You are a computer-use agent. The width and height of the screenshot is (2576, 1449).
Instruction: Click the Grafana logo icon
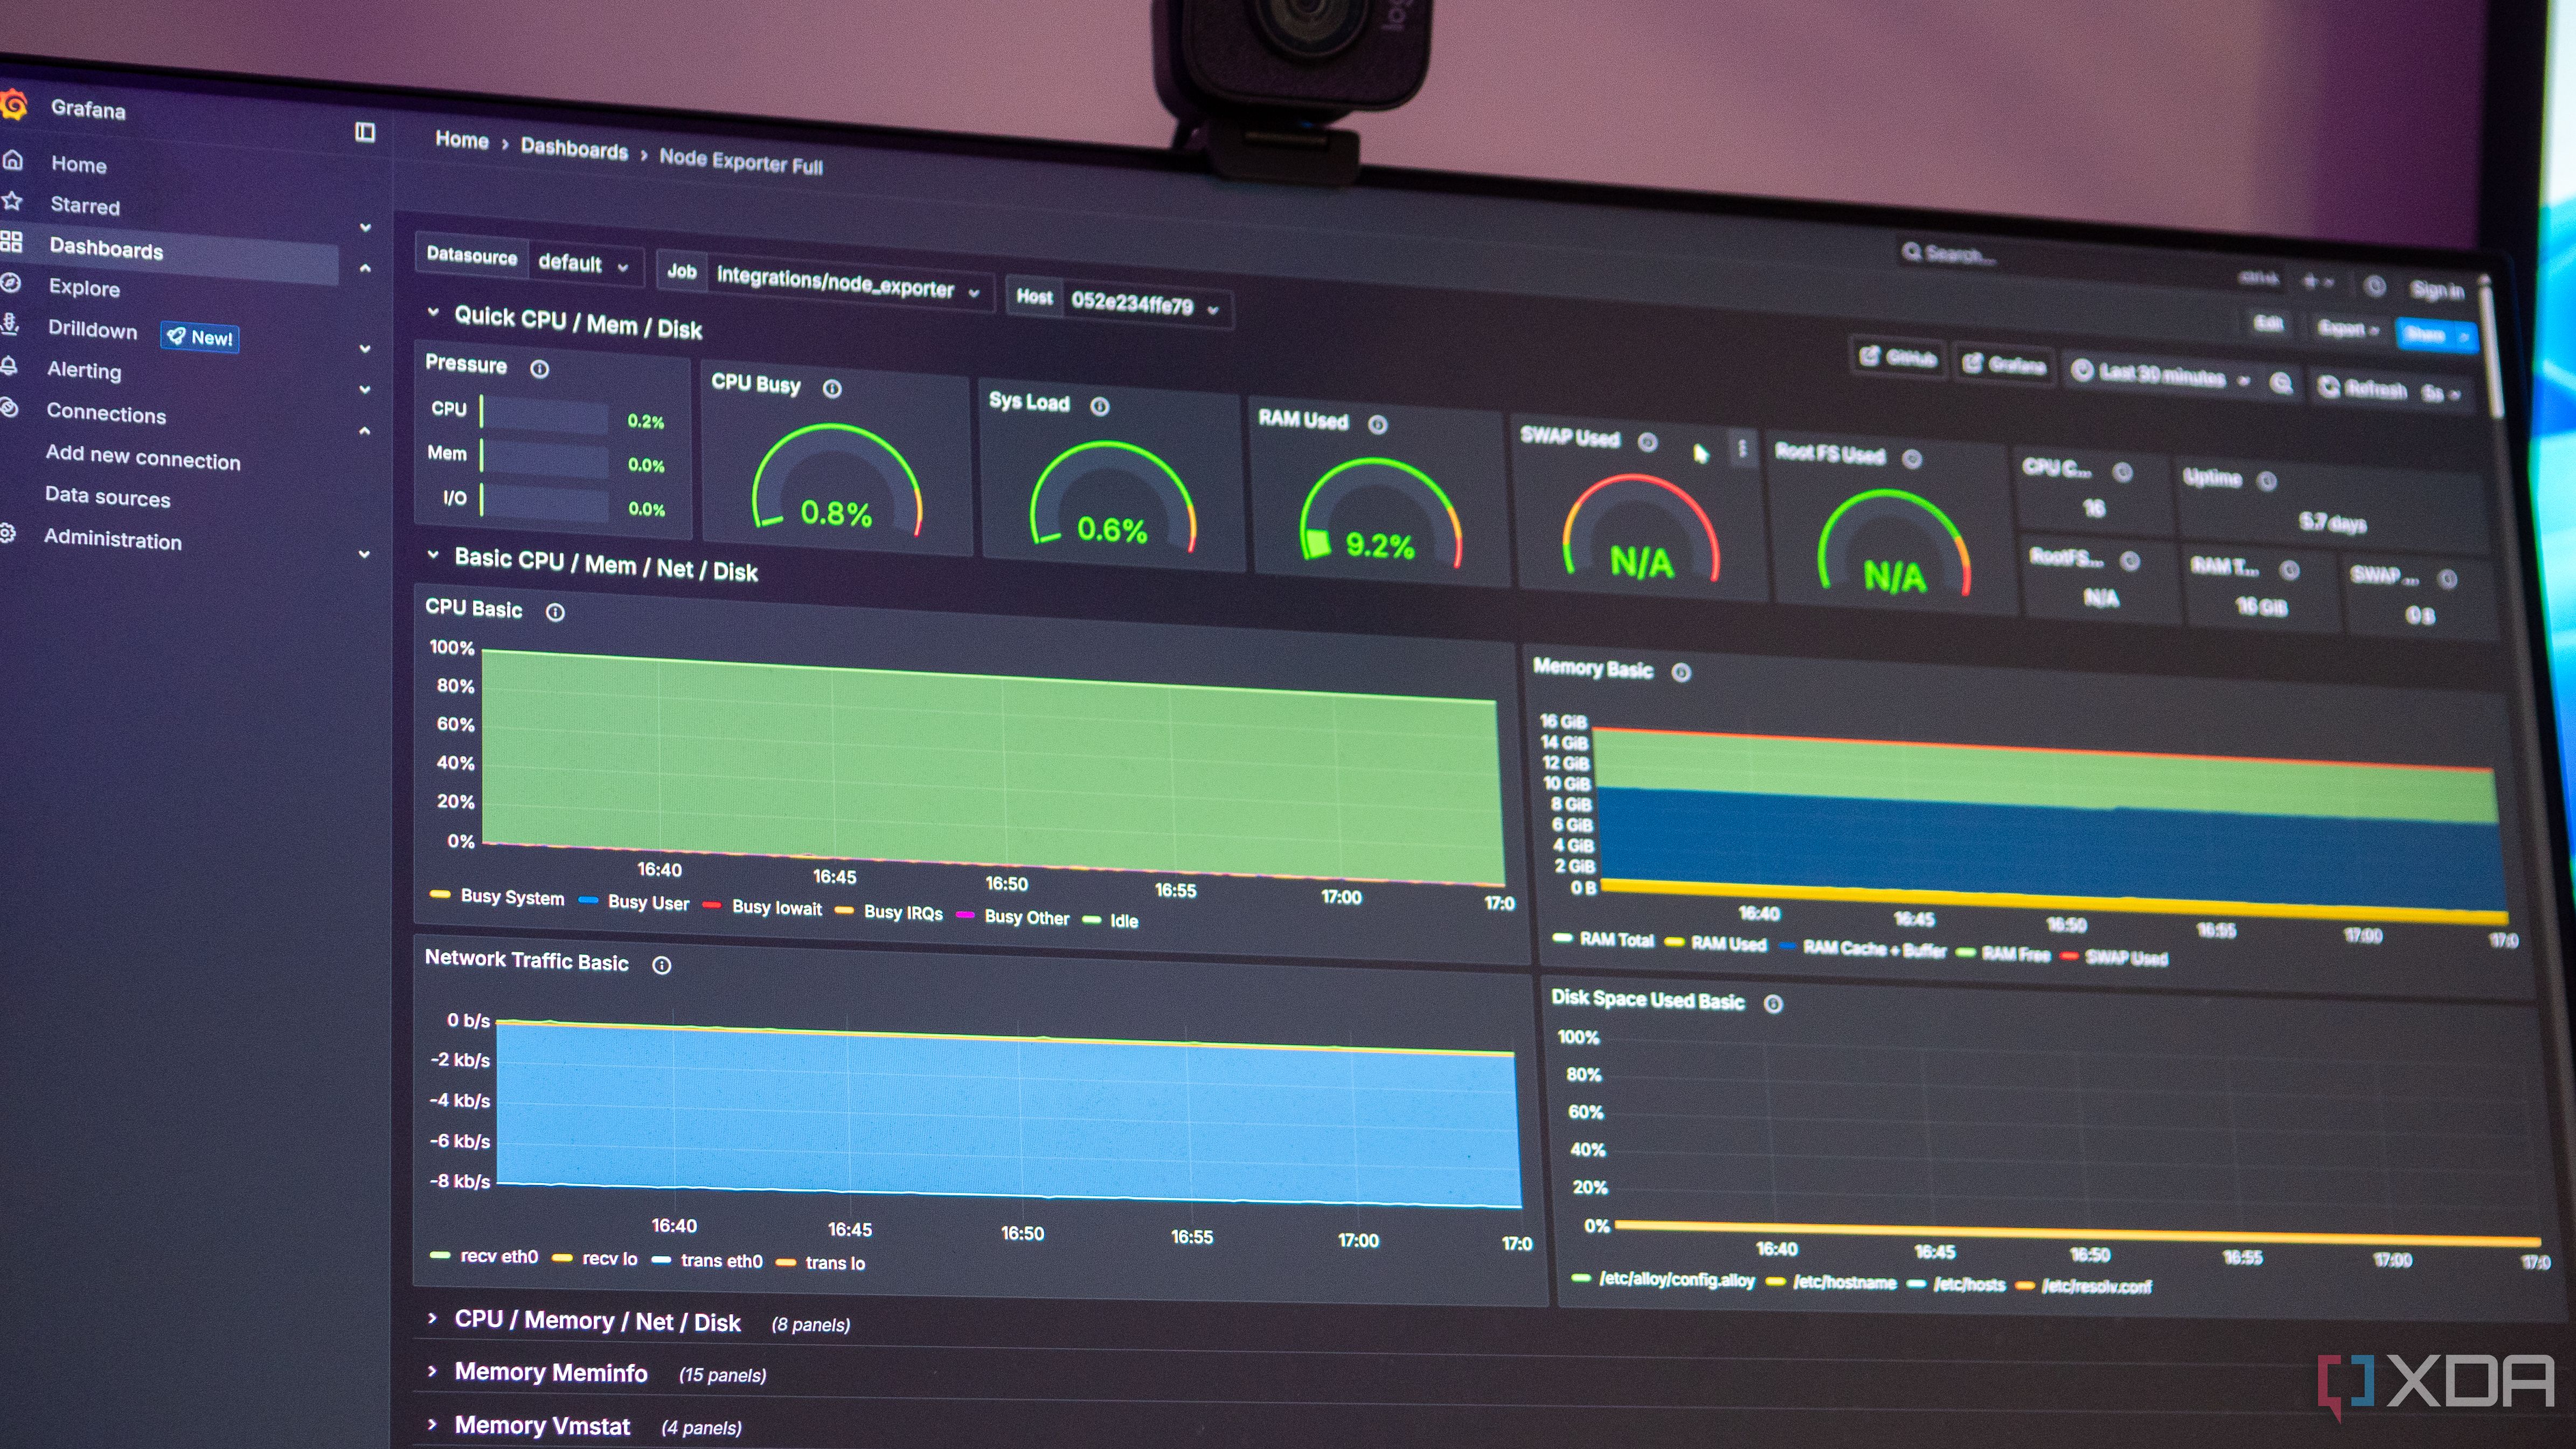click(14, 105)
